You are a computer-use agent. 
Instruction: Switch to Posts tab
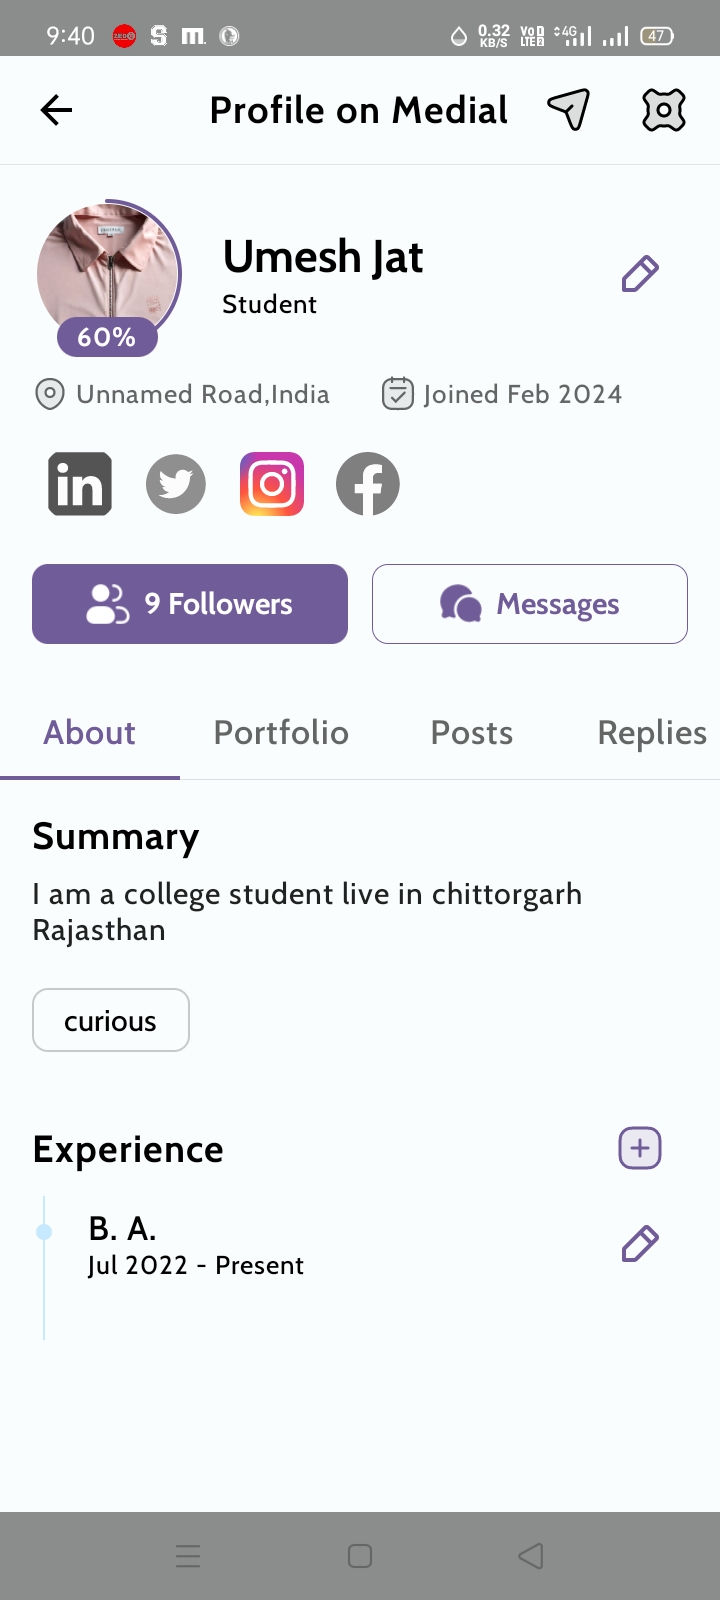472,733
